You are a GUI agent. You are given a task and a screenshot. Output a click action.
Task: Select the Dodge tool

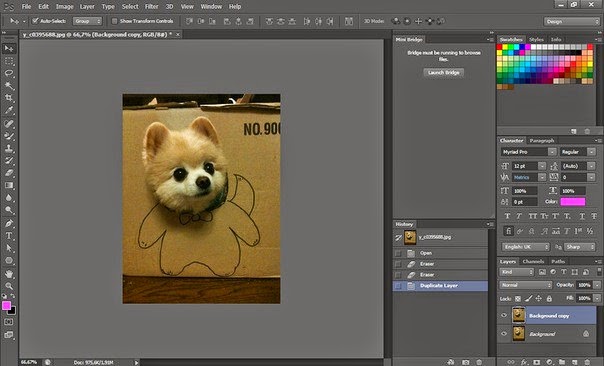(9, 210)
